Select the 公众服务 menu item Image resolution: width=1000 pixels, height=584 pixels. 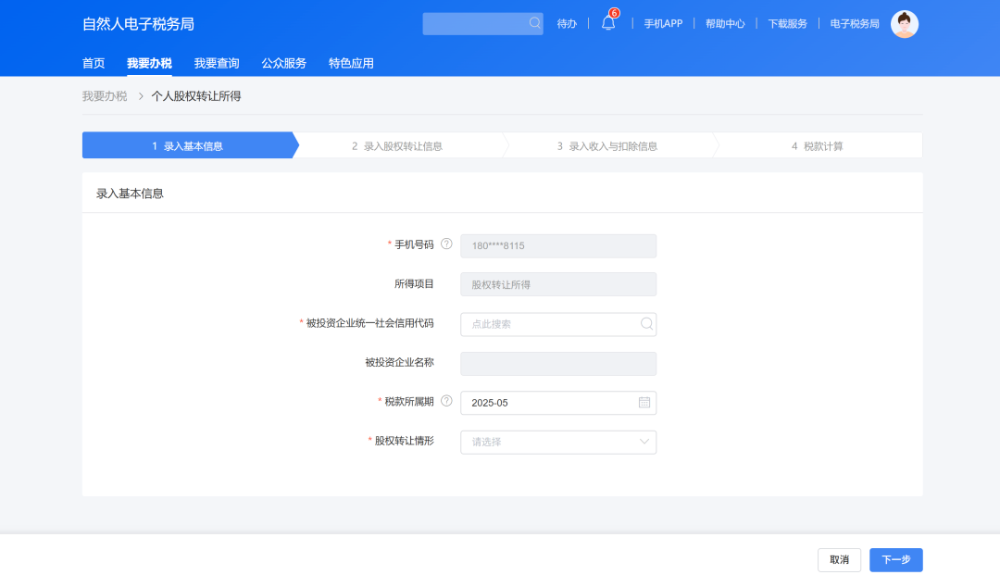tap(283, 62)
